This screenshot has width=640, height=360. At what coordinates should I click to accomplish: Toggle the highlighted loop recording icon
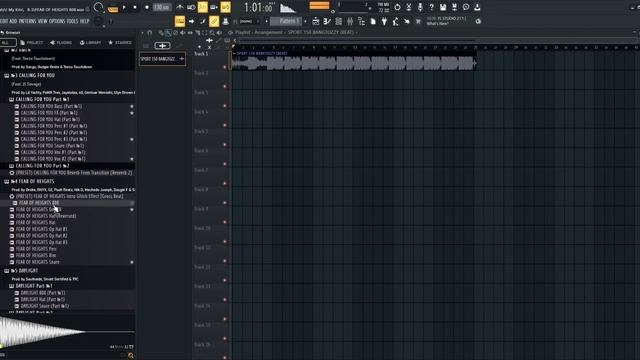pyautogui.click(x=225, y=7)
